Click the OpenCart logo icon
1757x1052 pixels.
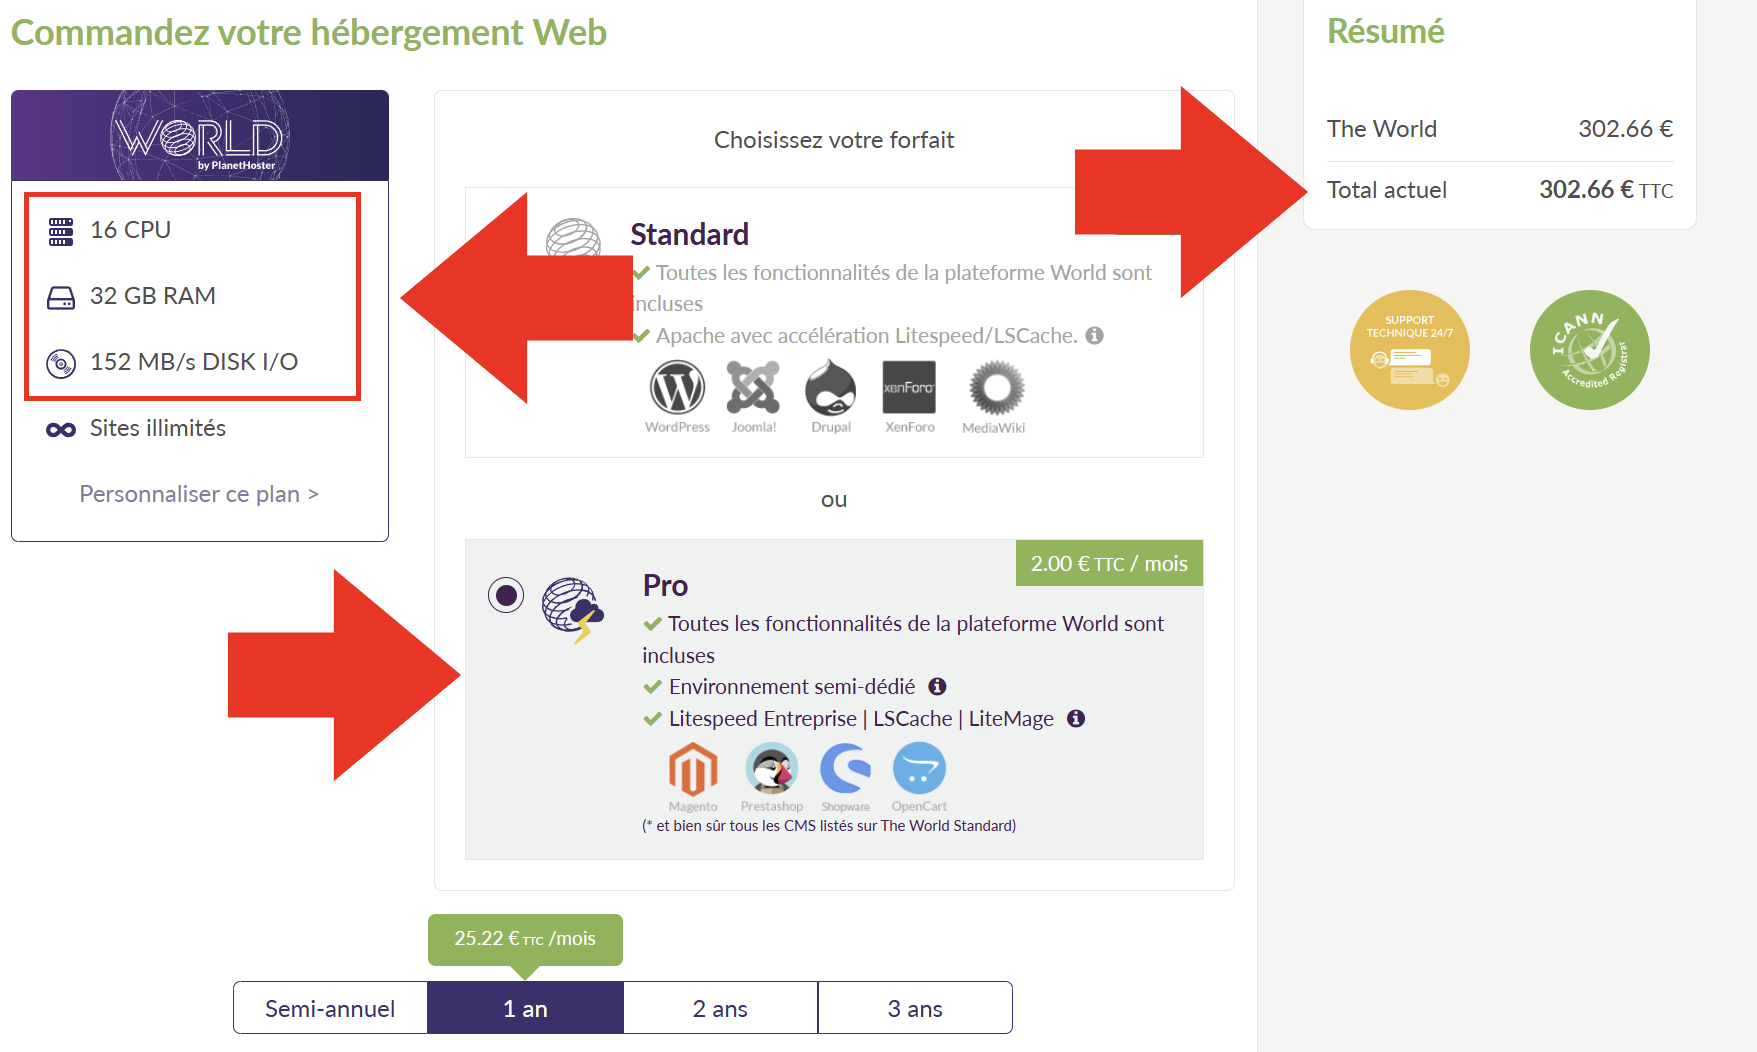[x=919, y=769]
